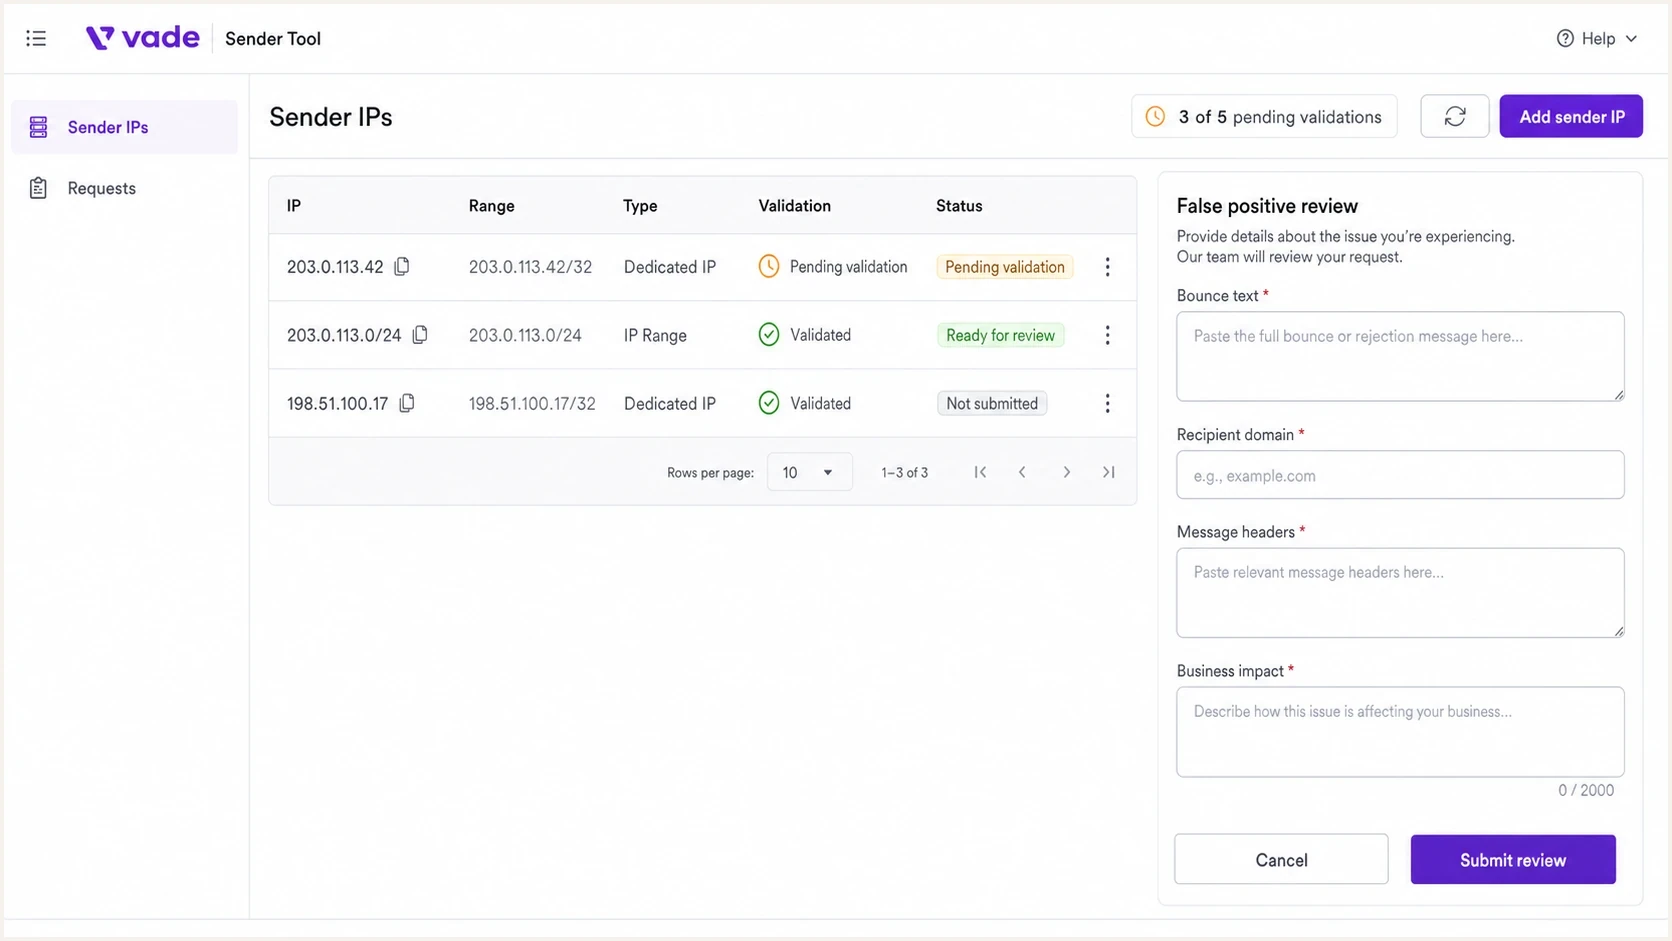
Task: Click Add sender IP button
Action: pos(1571,116)
